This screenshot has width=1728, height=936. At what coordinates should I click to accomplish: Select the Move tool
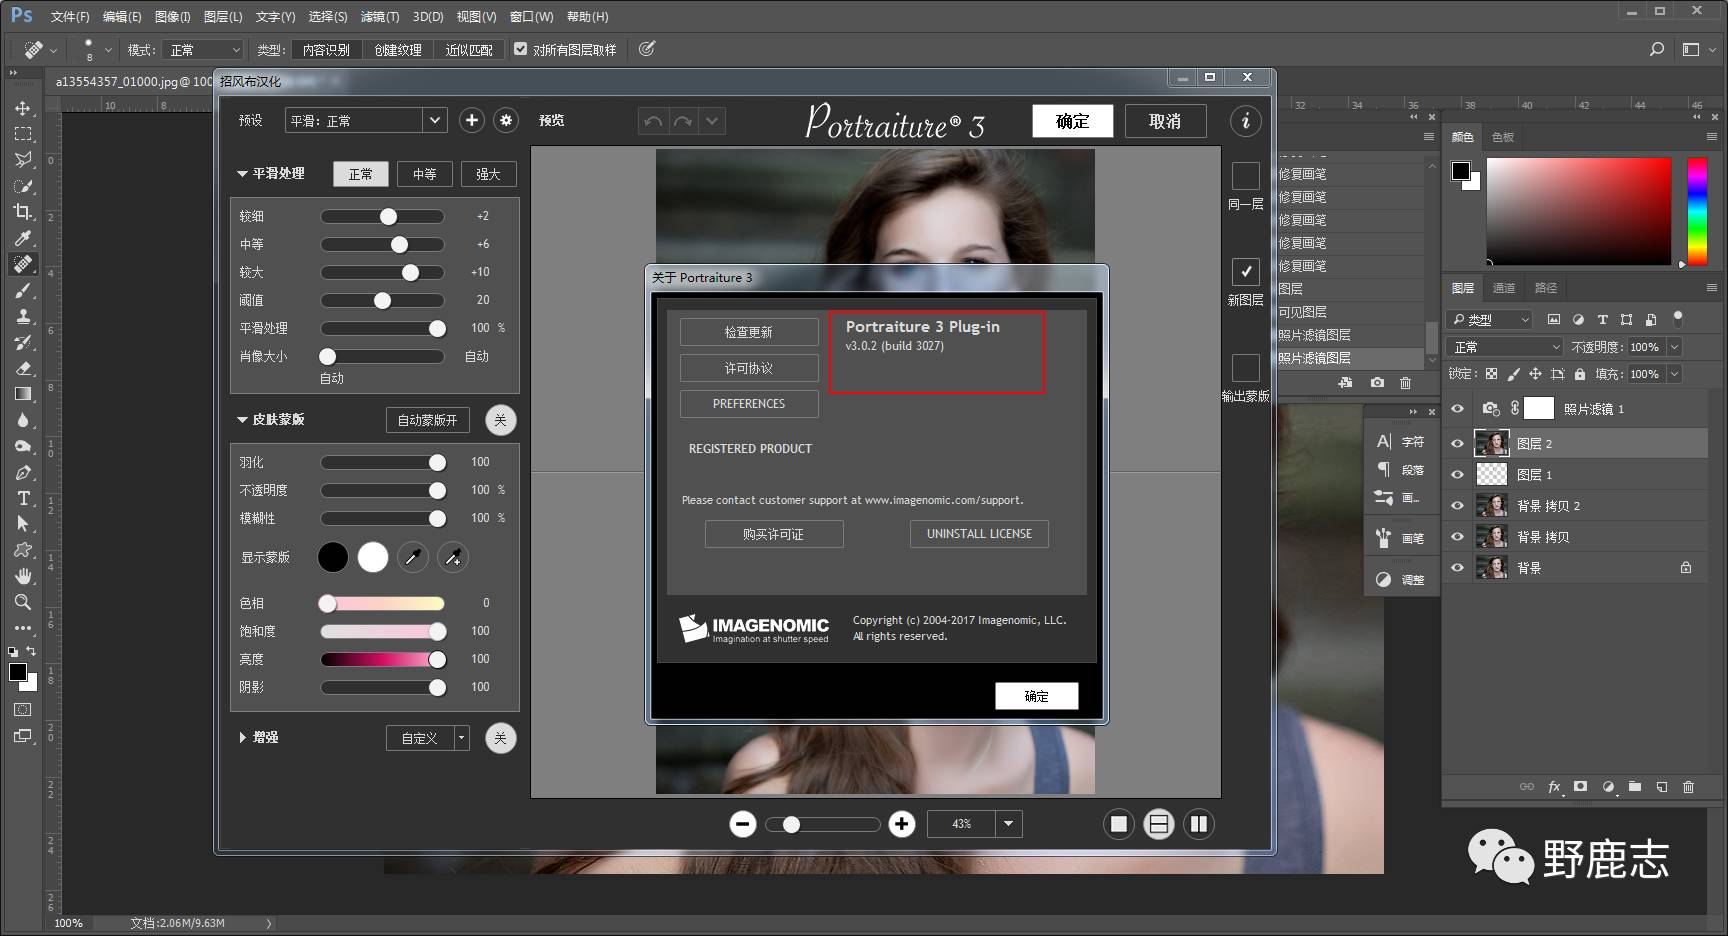click(x=22, y=108)
